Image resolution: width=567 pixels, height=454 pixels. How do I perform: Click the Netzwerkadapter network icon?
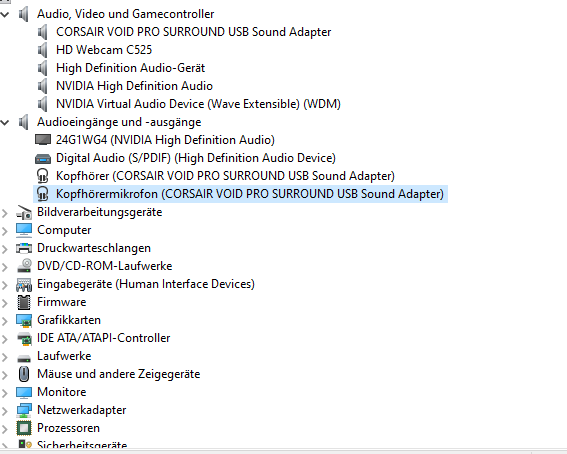coord(24,410)
